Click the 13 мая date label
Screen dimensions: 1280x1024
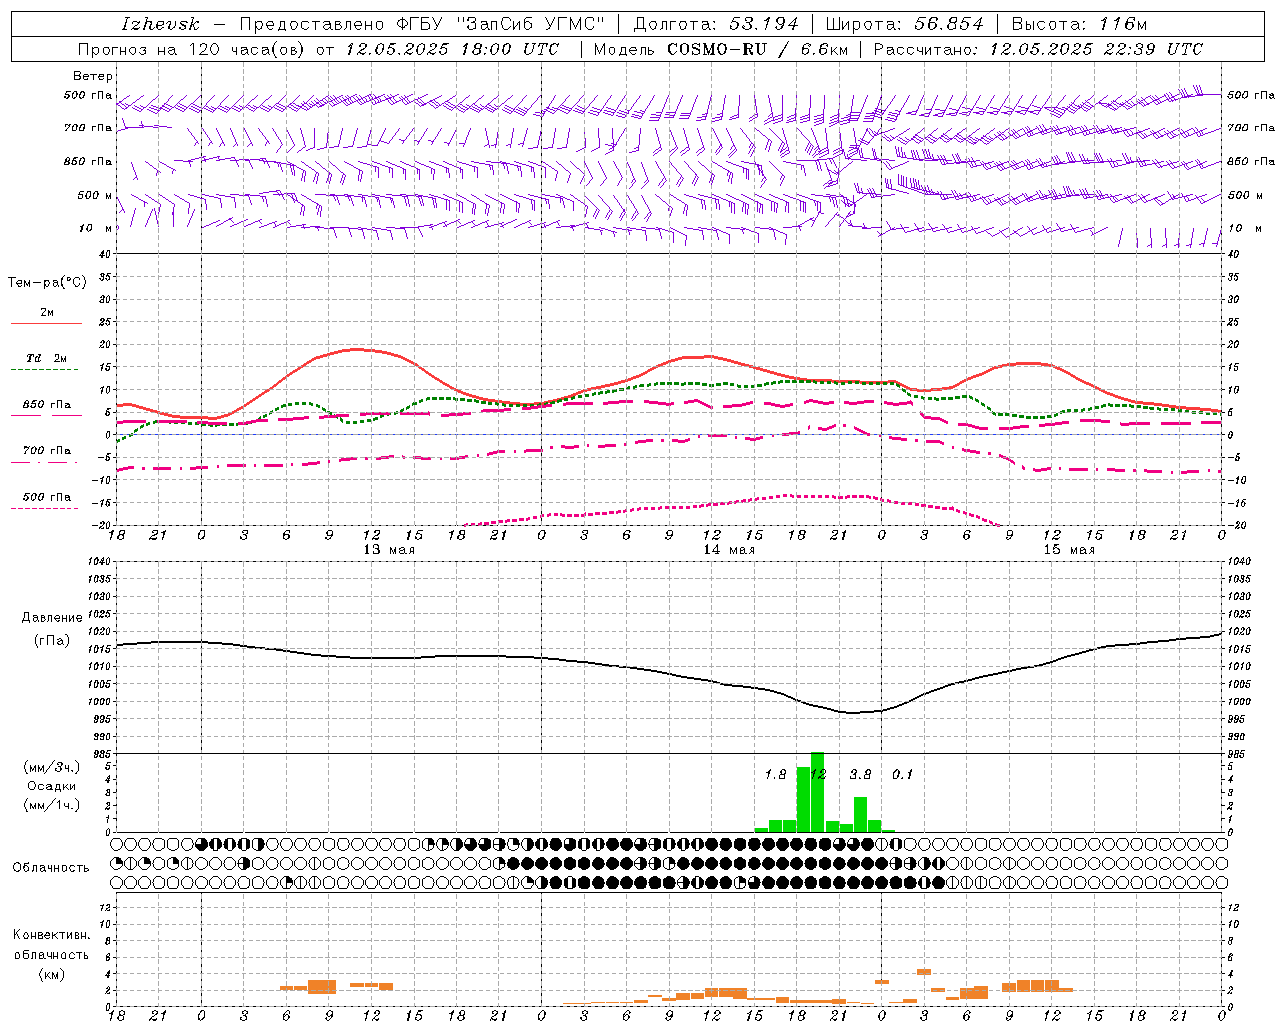point(388,550)
